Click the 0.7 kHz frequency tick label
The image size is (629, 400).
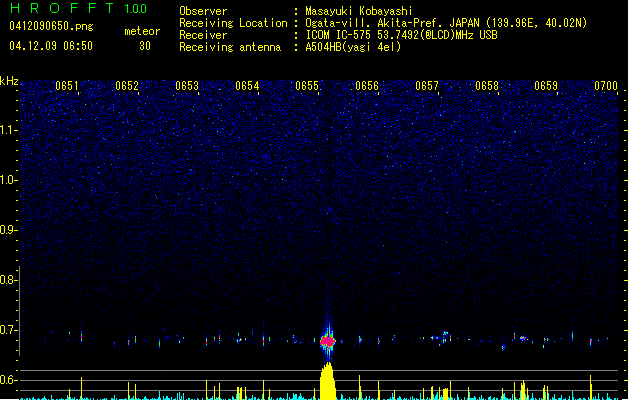coord(8,330)
